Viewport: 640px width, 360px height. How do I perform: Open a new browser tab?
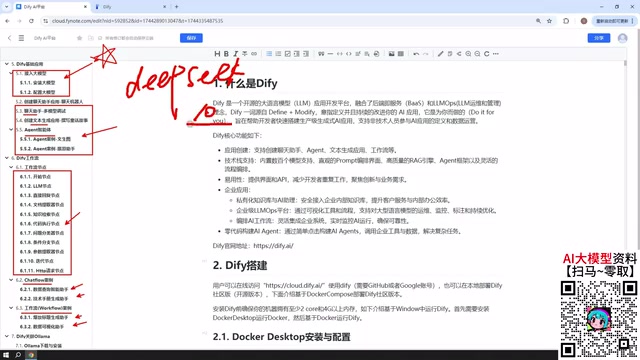coord(176,7)
